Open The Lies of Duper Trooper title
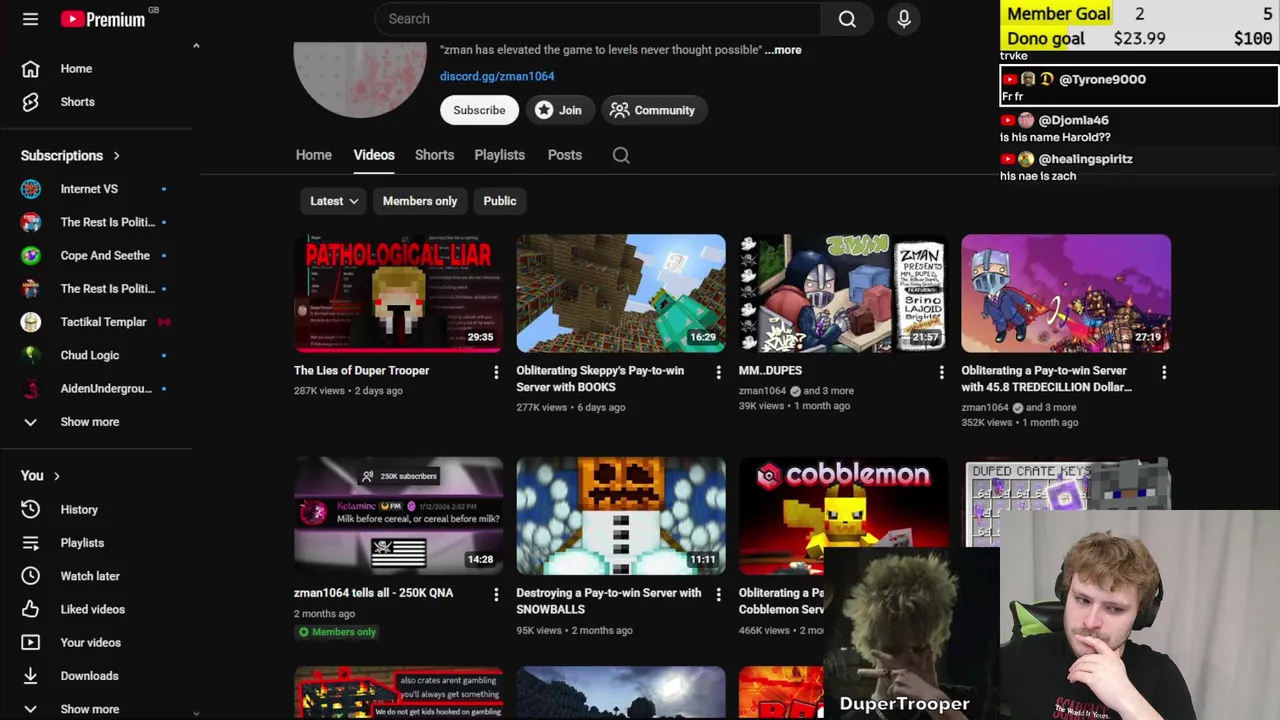The image size is (1280, 720). coord(362,371)
